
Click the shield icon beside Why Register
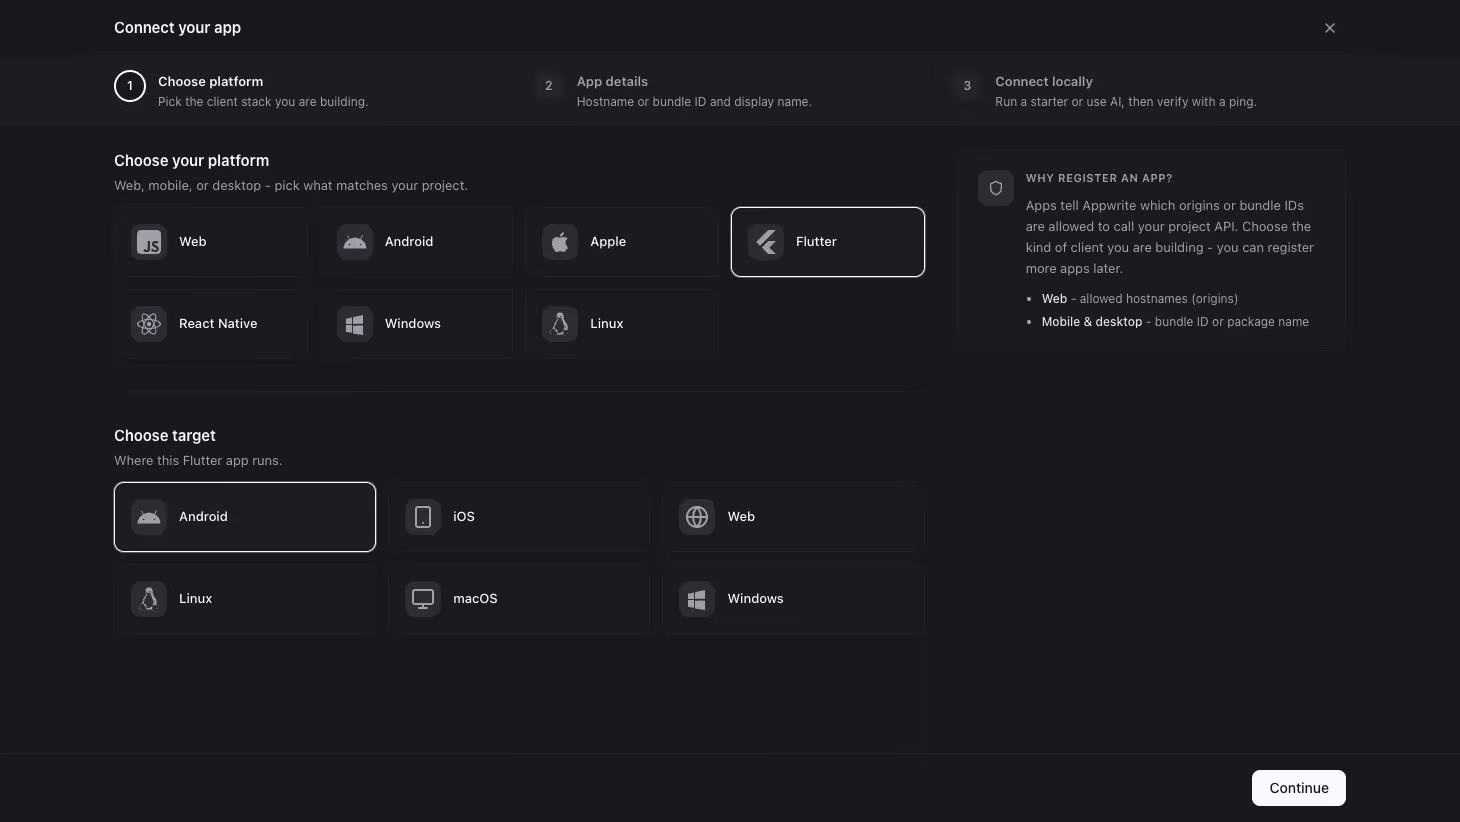(996, 188)
